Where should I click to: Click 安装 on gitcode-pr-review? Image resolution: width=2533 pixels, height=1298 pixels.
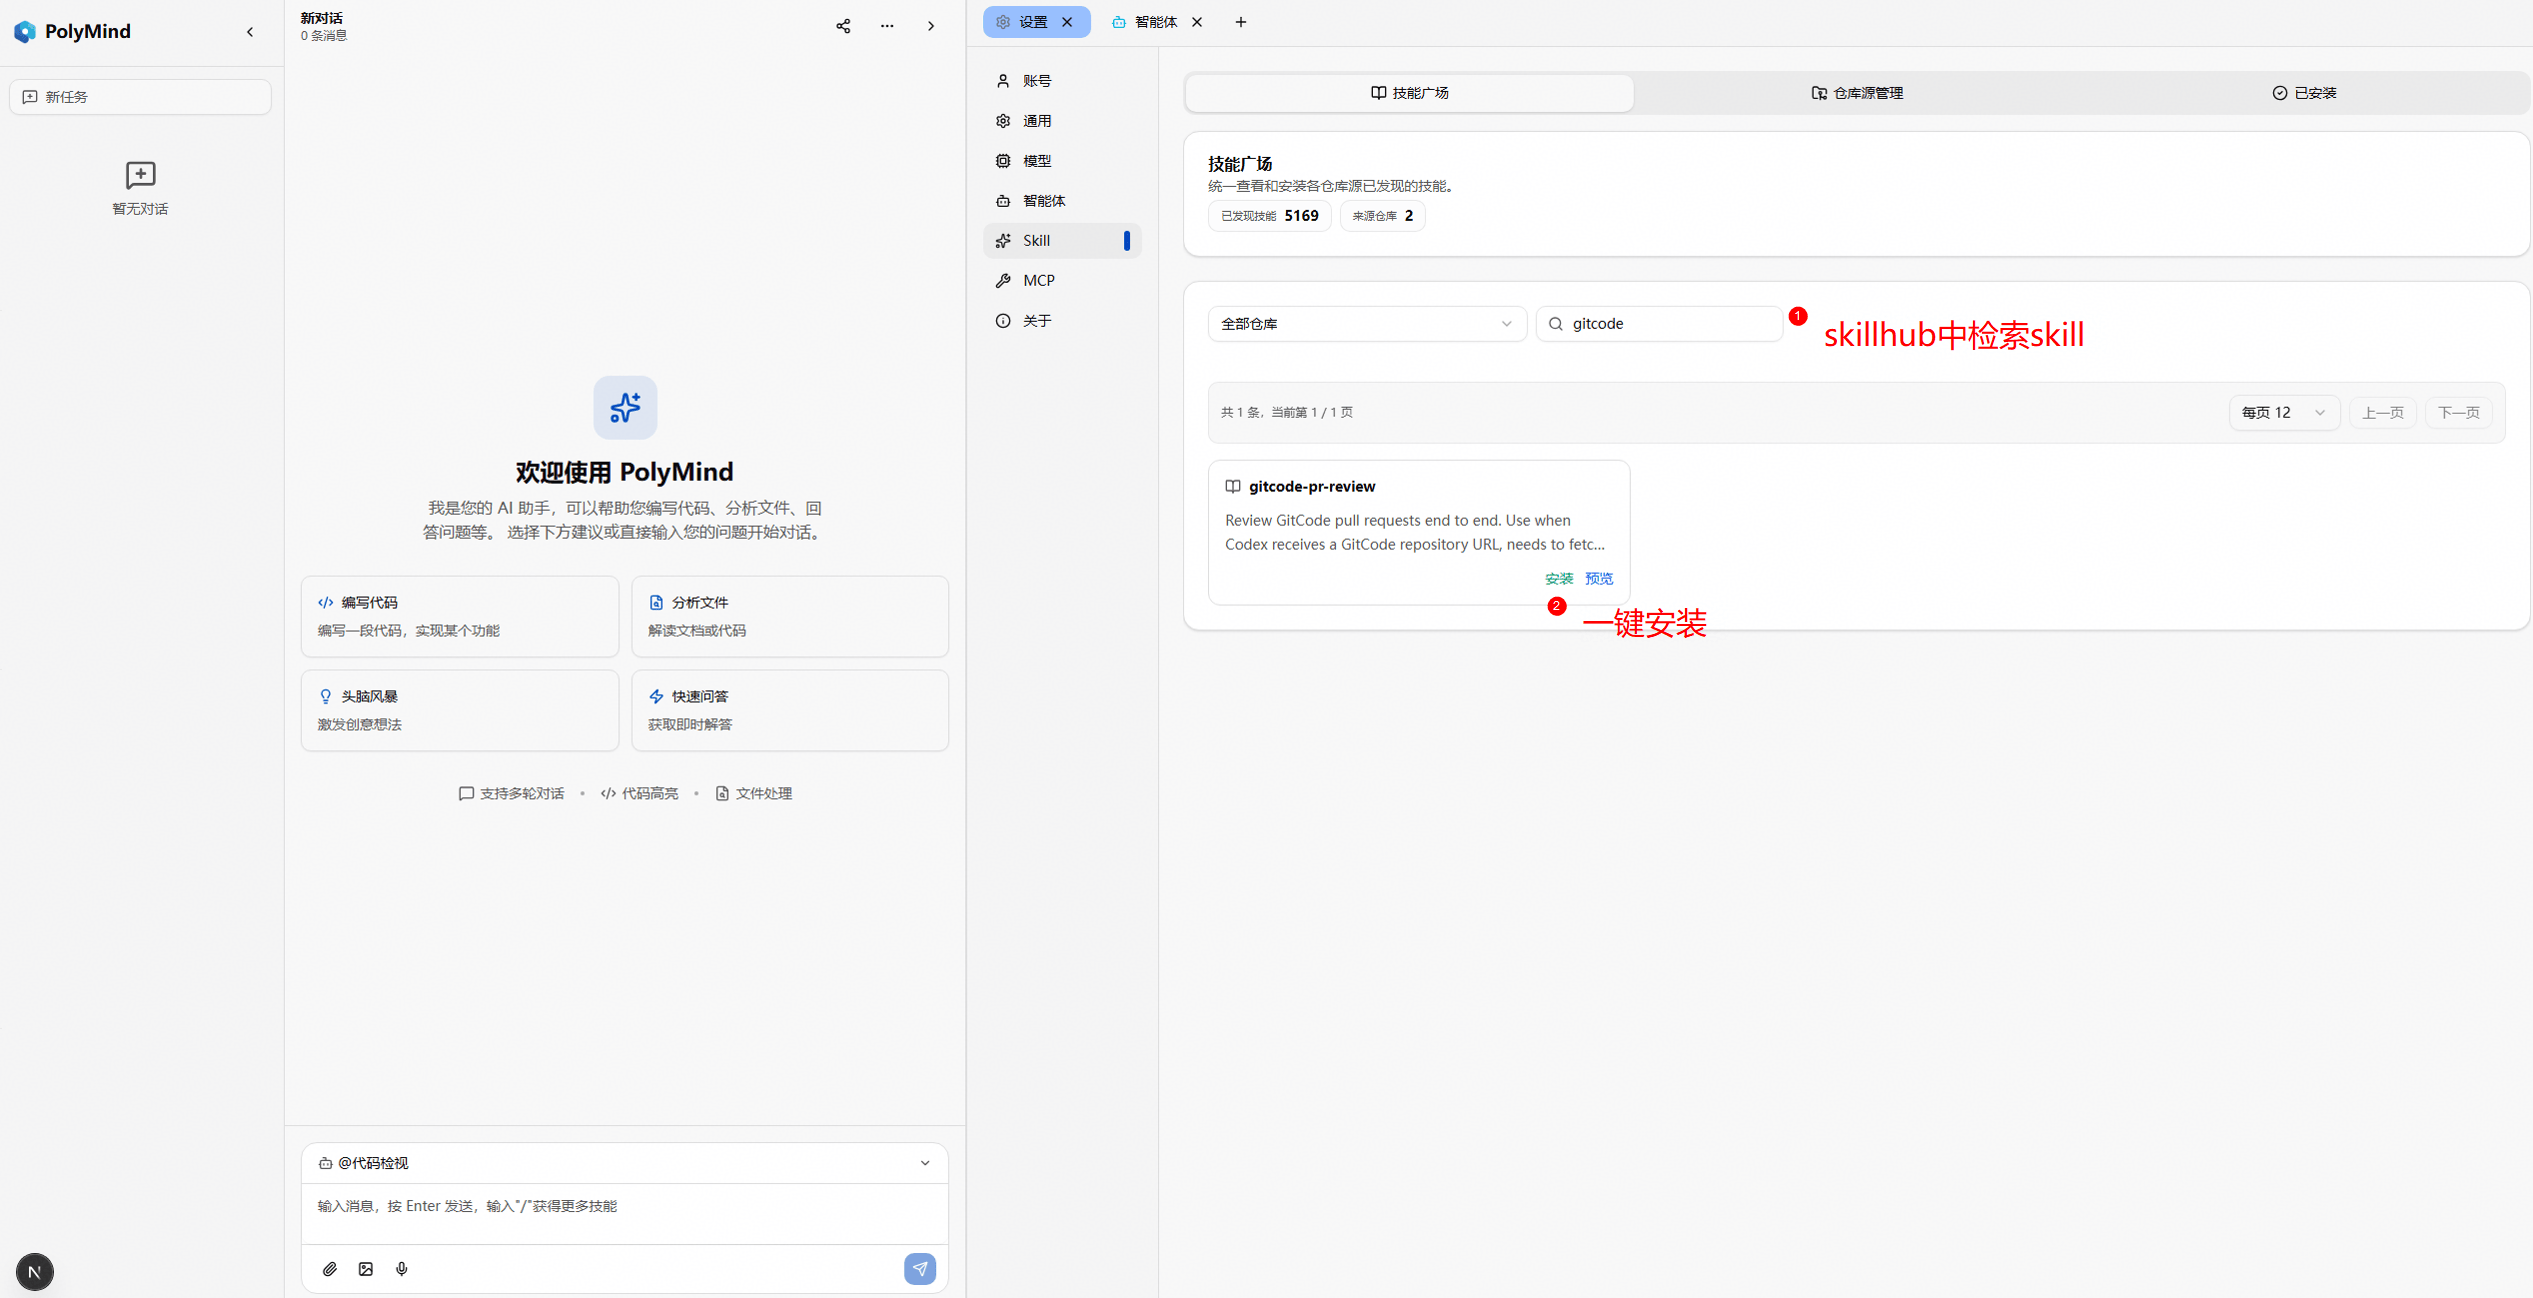(x=1559, y=579)
